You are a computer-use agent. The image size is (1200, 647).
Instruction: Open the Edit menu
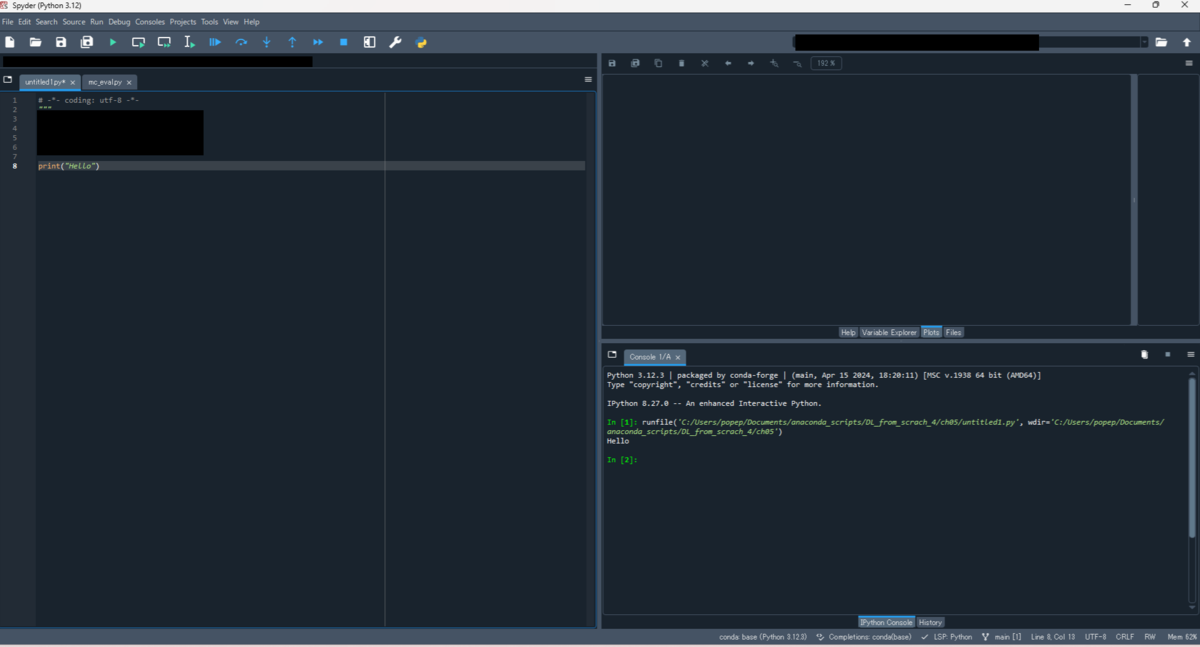click(x=25, y=22)
